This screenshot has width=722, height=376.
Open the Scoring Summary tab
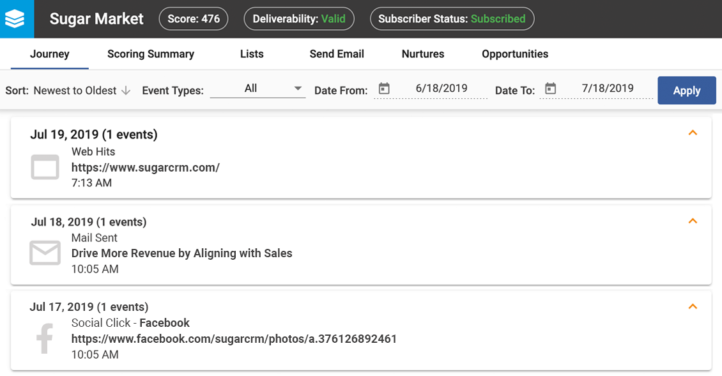[x=151, y=54]
